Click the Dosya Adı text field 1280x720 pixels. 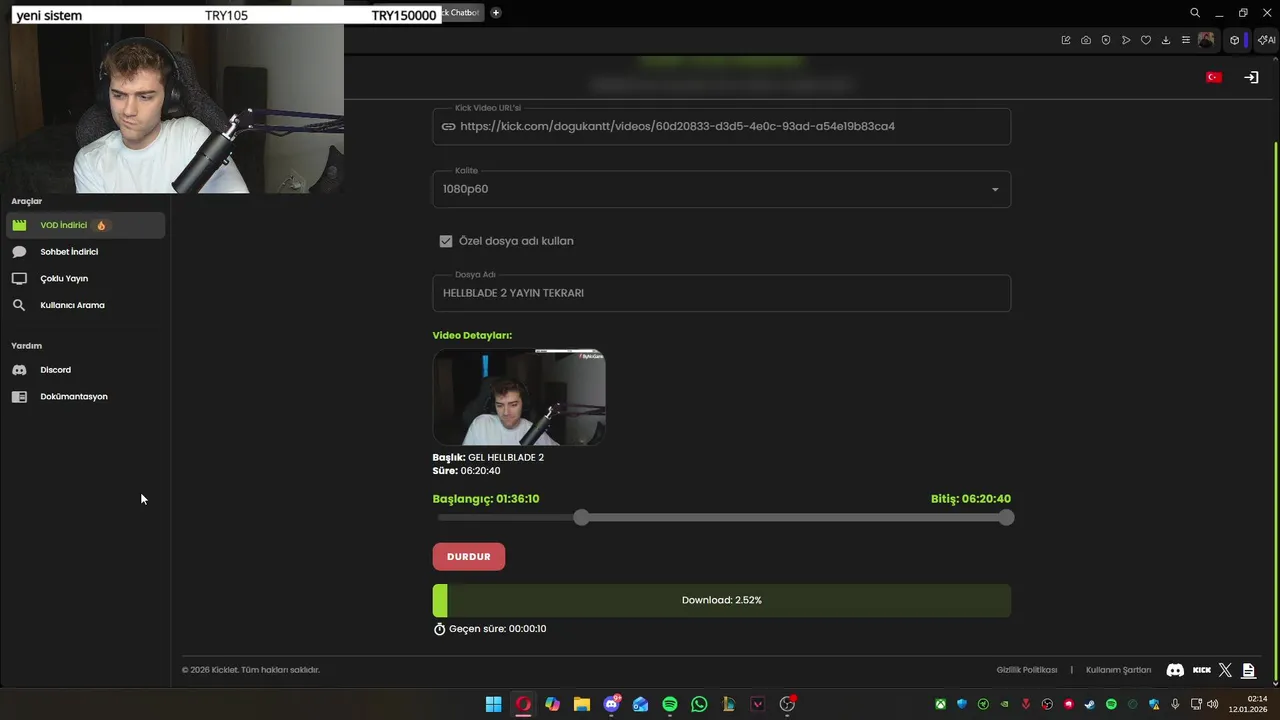click(x=721, y=293)
